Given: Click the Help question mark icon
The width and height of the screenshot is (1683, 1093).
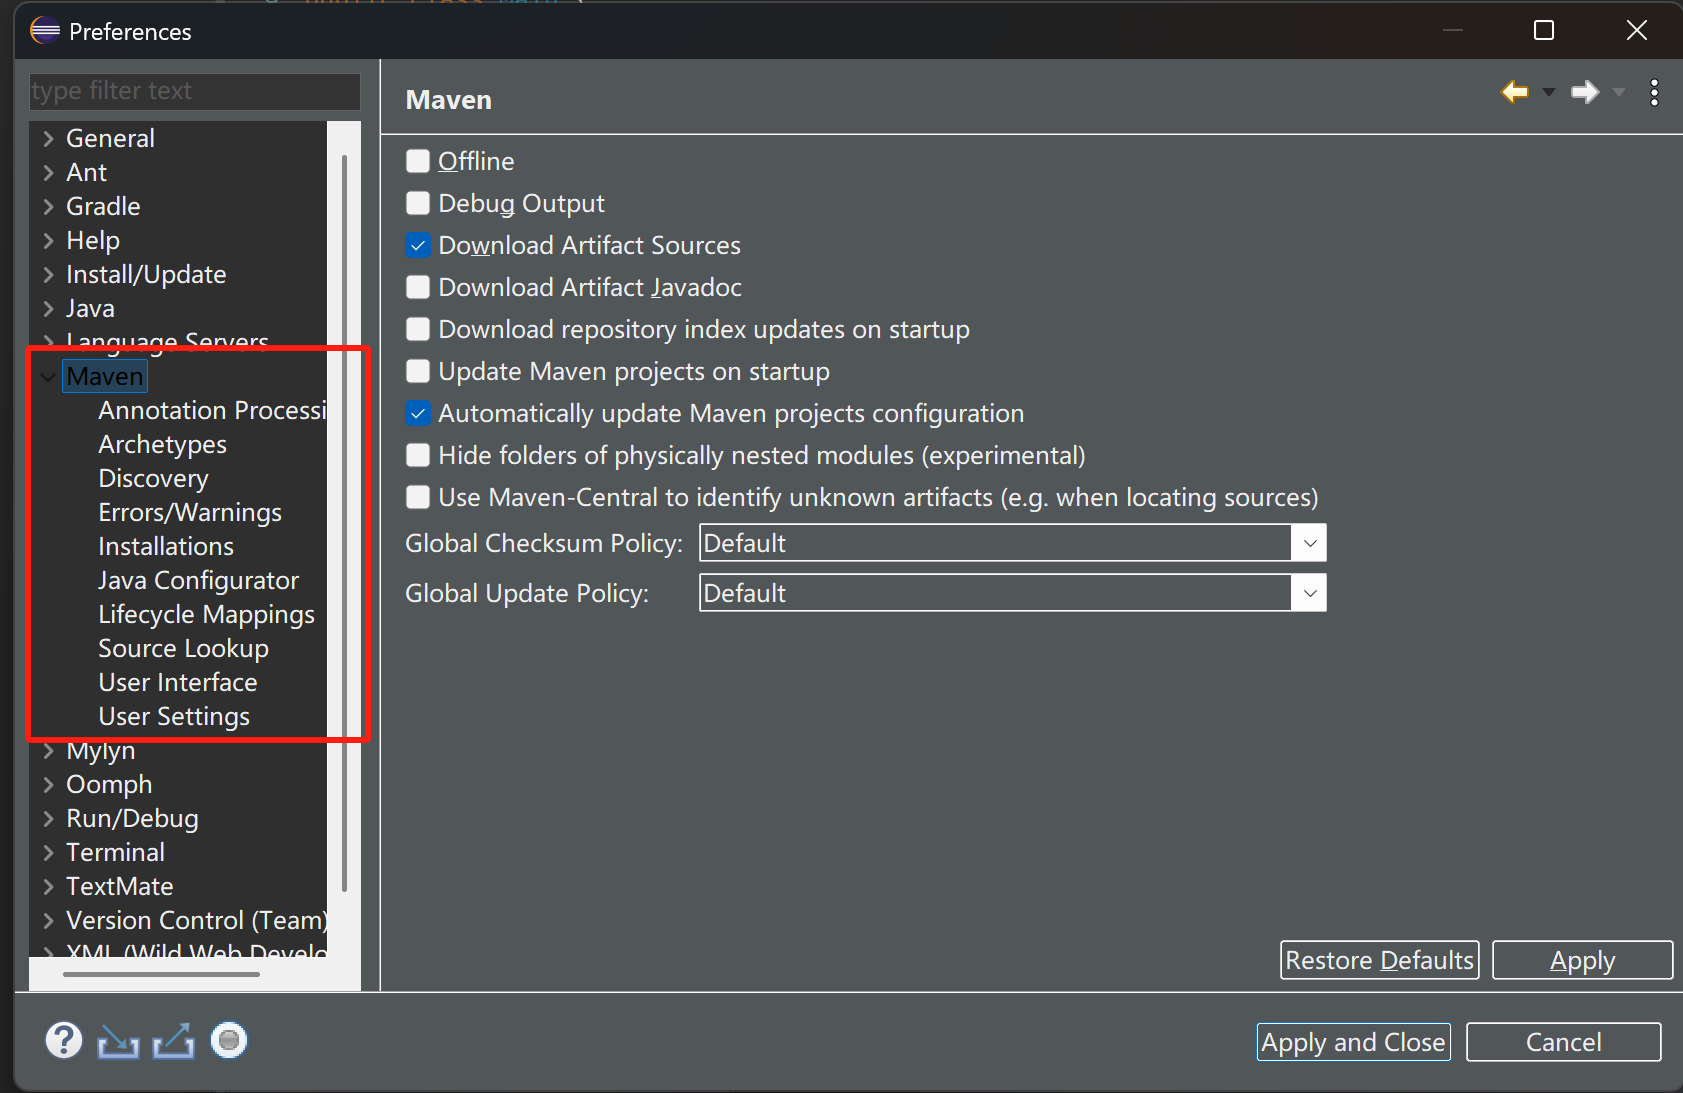Looking at the screenshot, I should coord(63,1040).
